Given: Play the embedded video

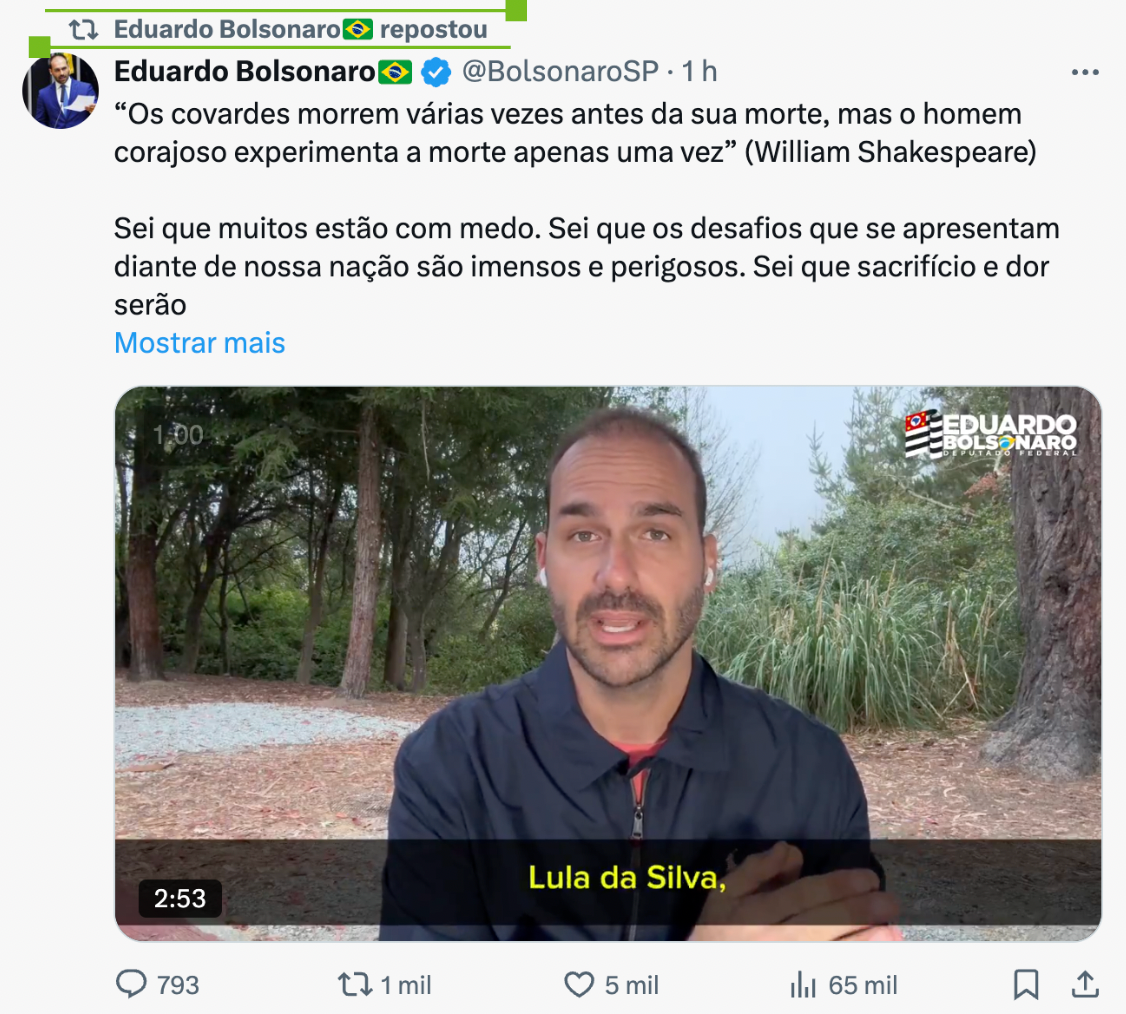Looking at the screenshot, I should (608, 664).
